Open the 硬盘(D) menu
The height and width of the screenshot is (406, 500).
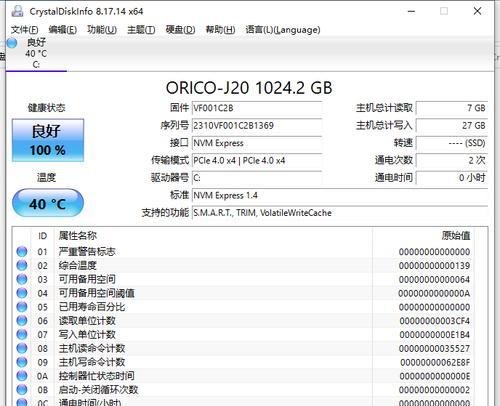[x=180, y=30]
